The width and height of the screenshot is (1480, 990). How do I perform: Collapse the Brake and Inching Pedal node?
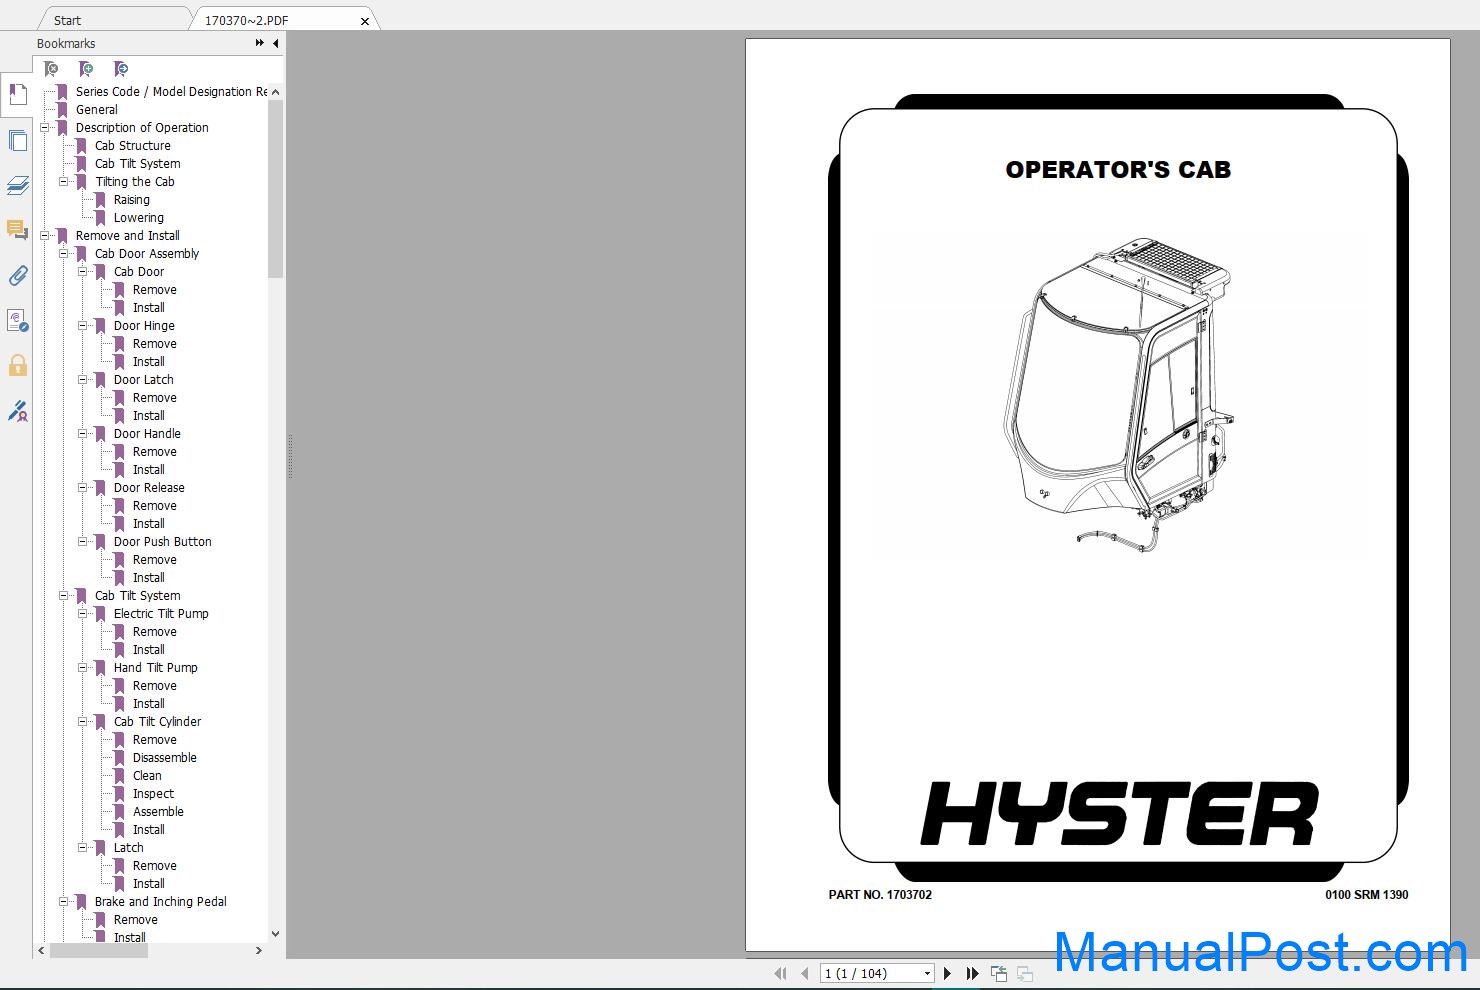(x=63, y=902)
